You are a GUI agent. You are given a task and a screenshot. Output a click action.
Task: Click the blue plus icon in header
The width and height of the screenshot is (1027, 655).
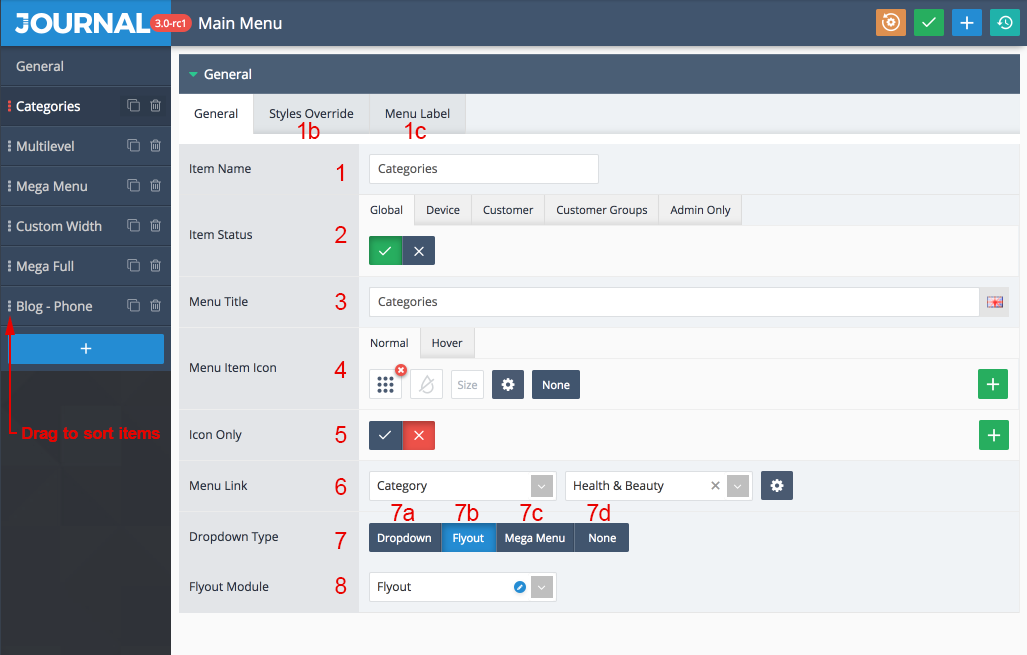(x=966, y=23)
